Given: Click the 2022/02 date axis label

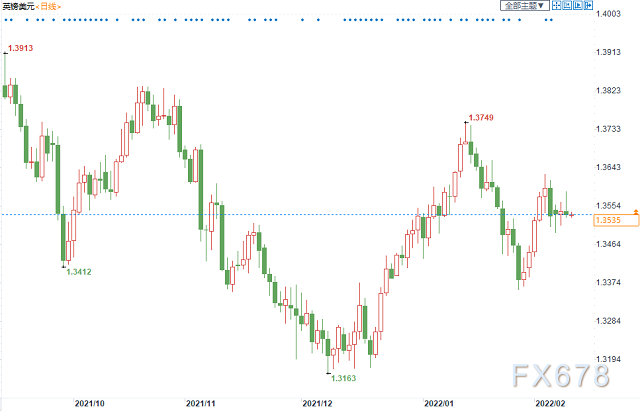Looking at the screenshot, I should coord(550,404).
